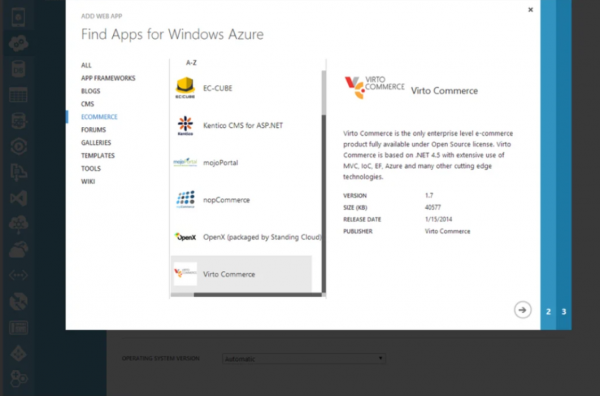Select Virto Commerce entry text
The width and height of the screenshot is (600, 396).
pos(229,274)
